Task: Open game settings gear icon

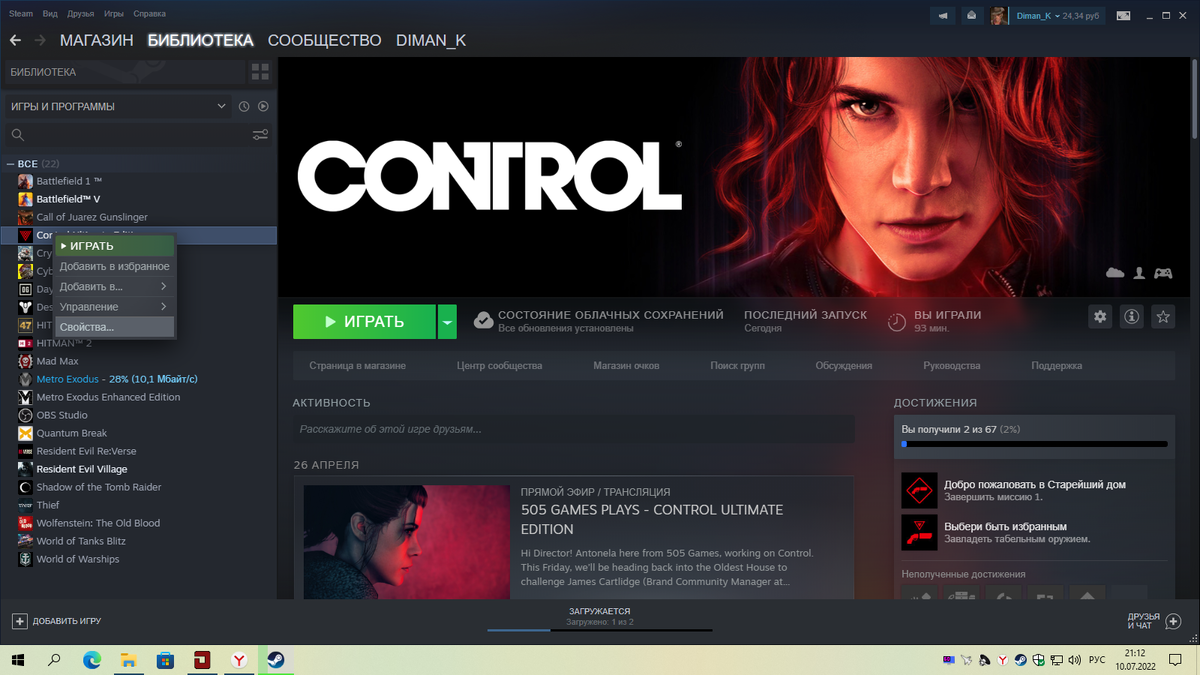Action: tap(1101, 316)
